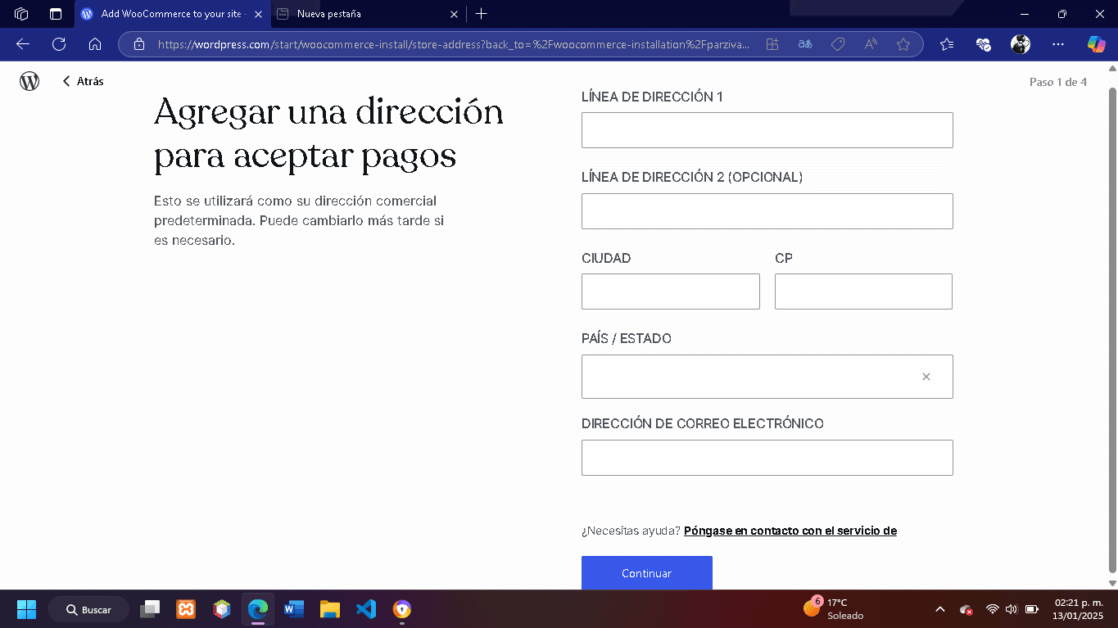Open the read aloud icon in address bar
The height and width of the screenshot is (628, 1118).
click(x=871, y=44)
